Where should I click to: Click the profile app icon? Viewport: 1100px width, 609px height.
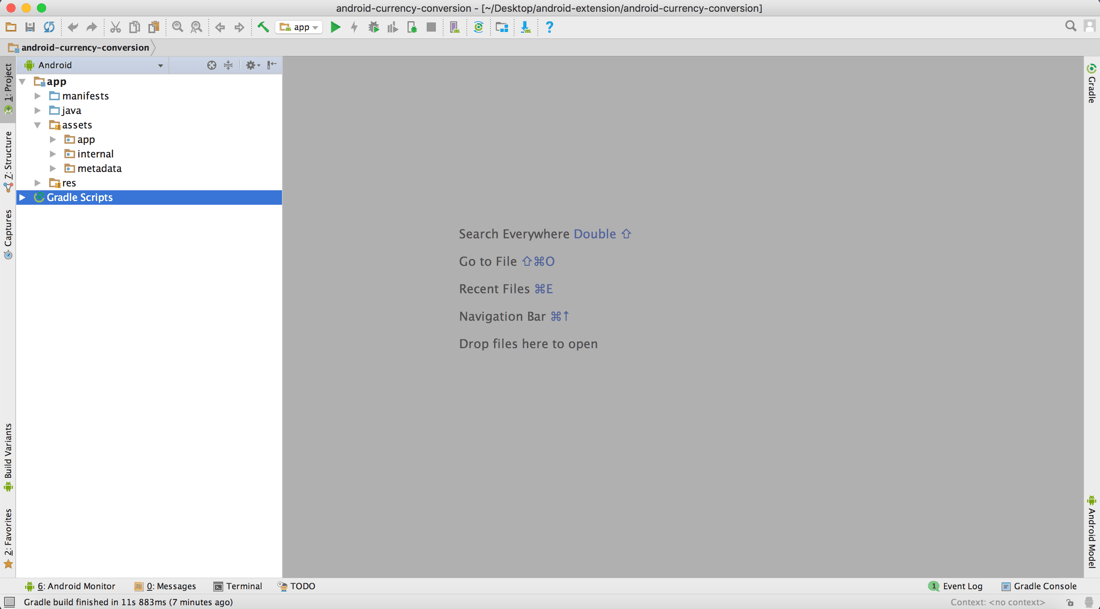(392, 27)
